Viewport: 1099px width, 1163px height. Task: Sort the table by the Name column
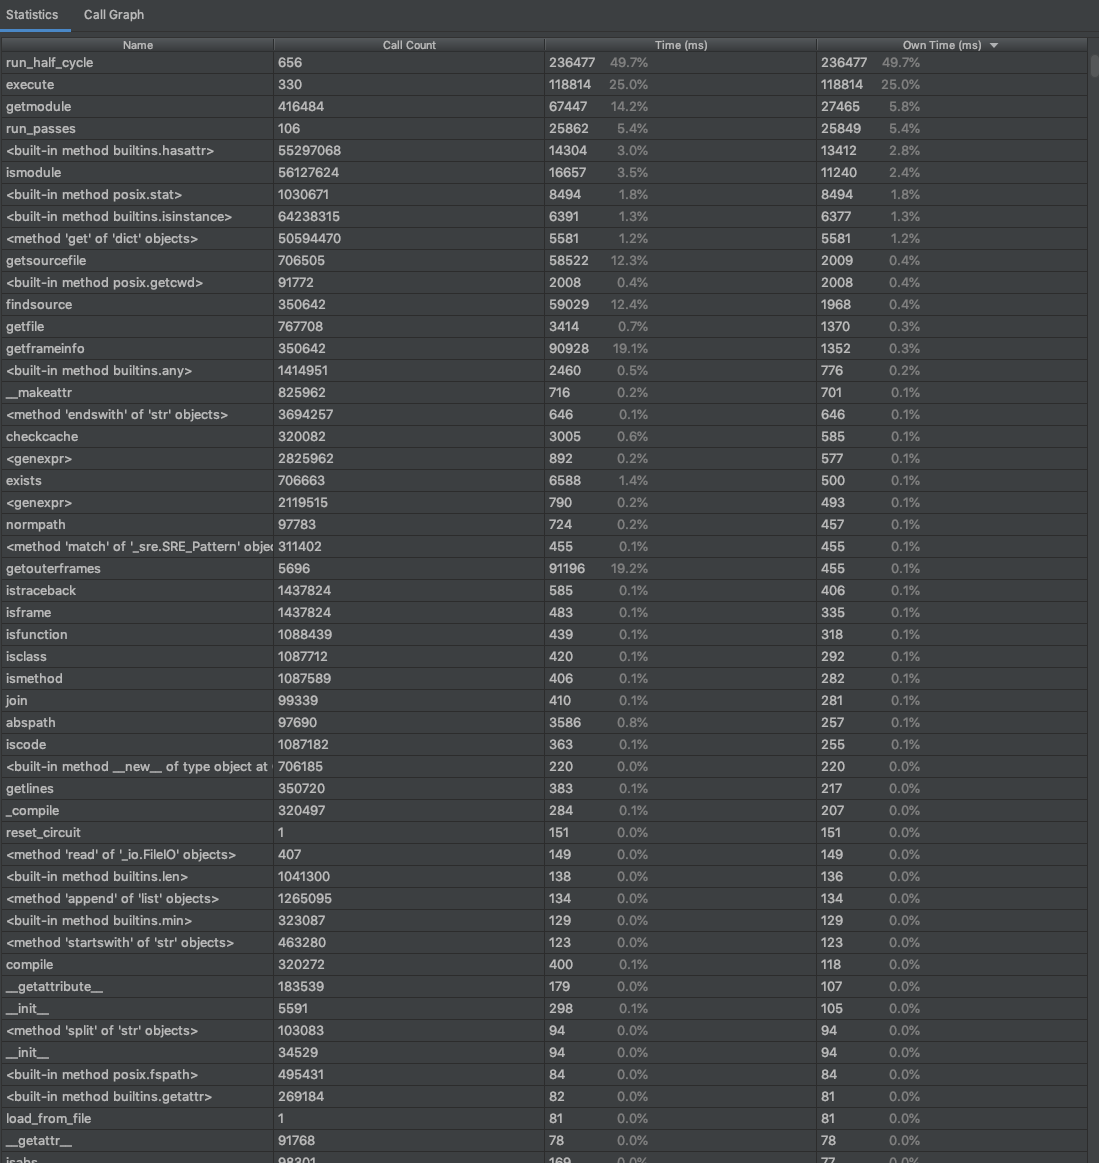point(137,45)
